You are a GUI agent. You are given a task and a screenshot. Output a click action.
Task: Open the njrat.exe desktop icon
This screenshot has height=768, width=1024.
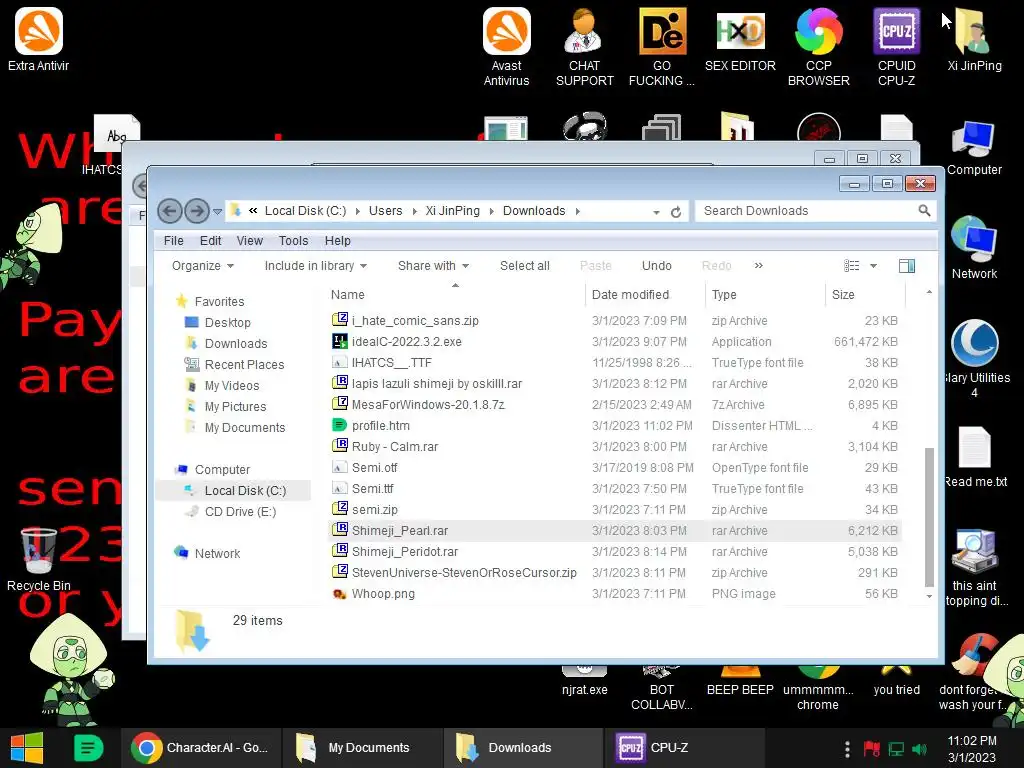click(x=584, y=680)
